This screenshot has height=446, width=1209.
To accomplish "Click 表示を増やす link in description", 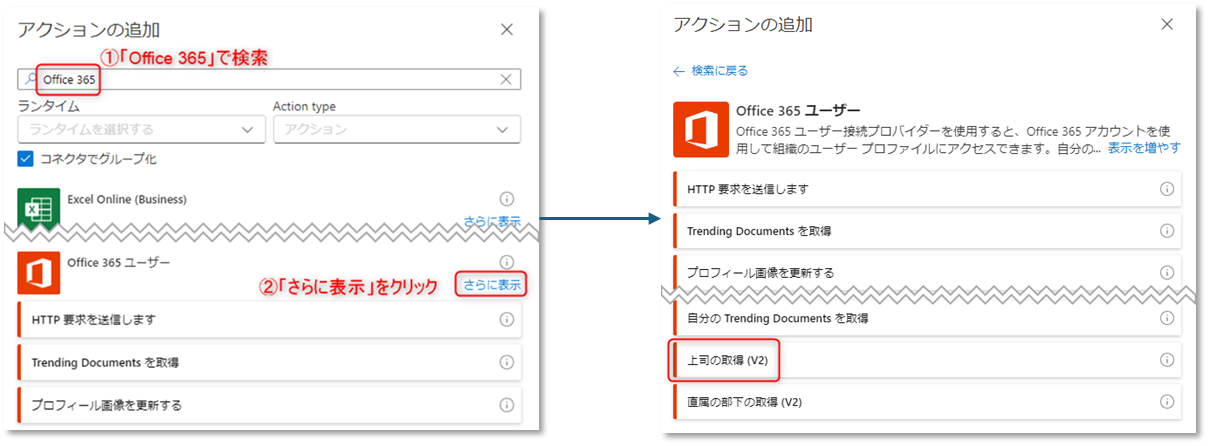I will 1144,148.
